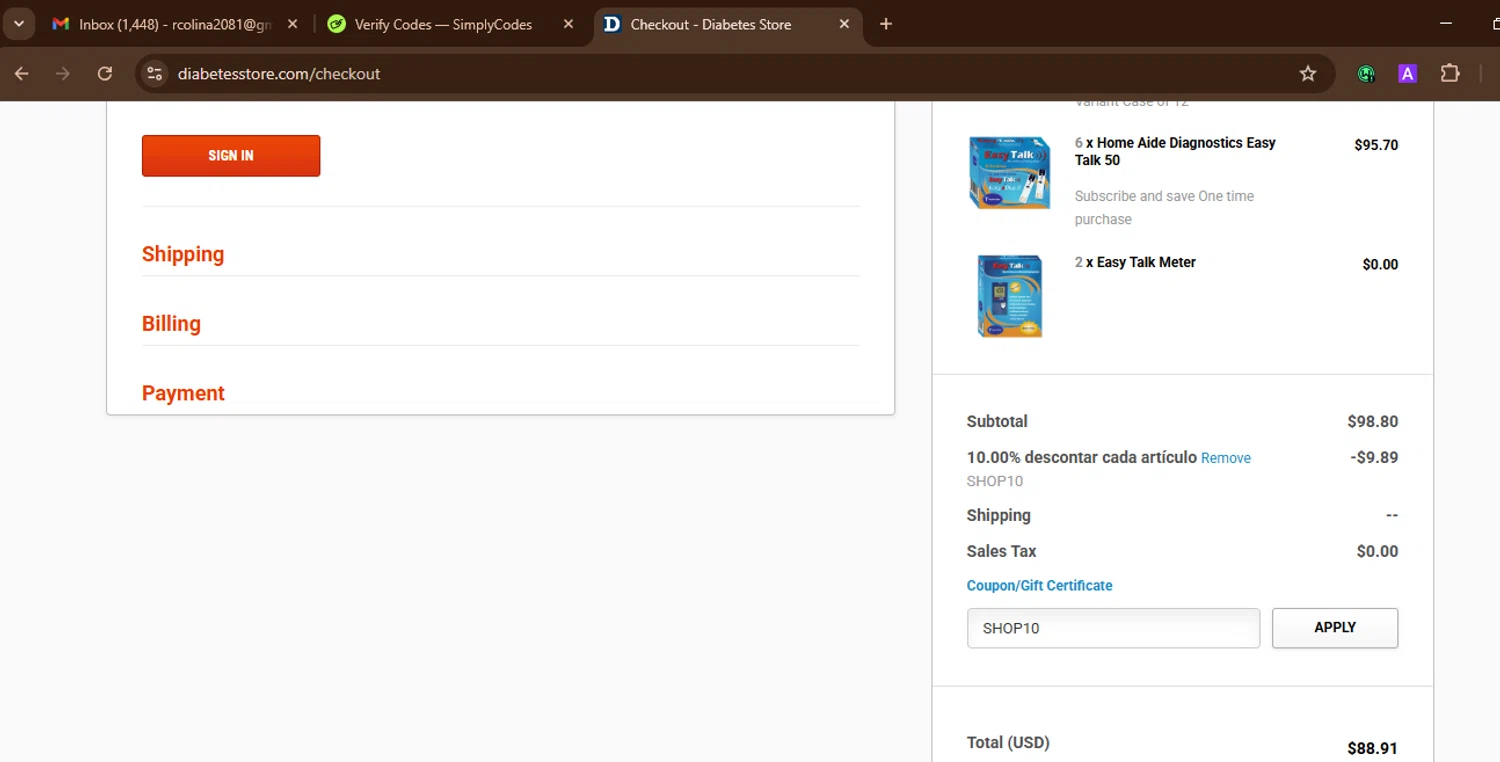Image resolution: width=1500 pixels, height=762 pixels.
Task: Close the Checkout tab
Action: click(844, 24)
